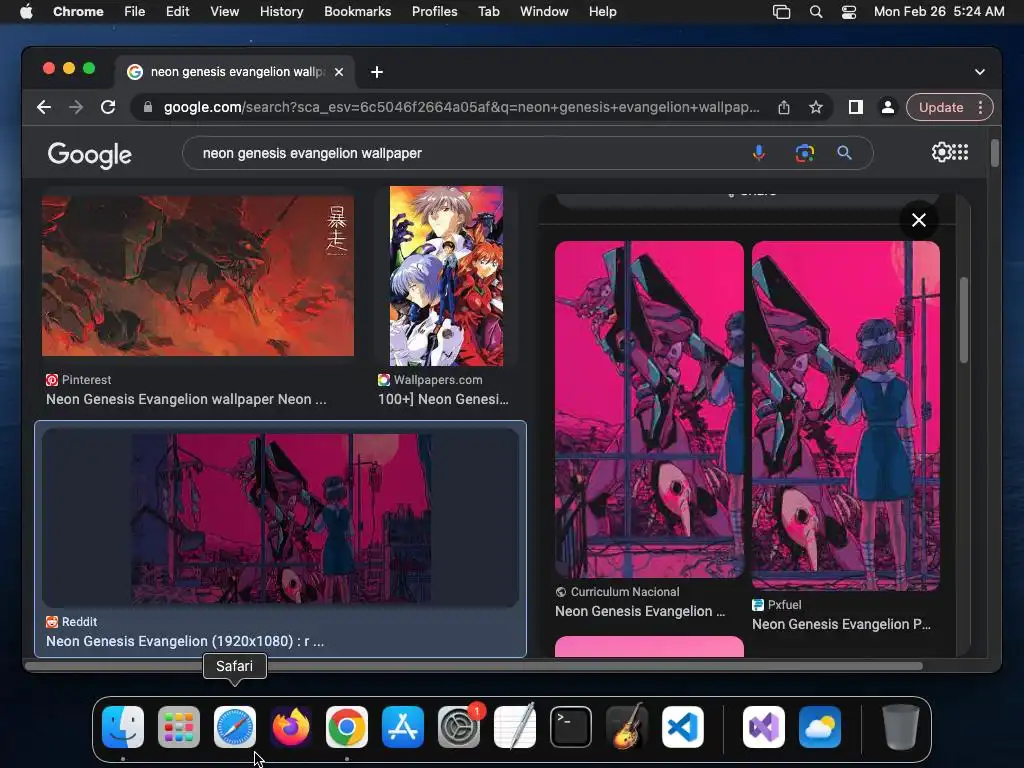Open the Edit menu

tap(177, 12)
